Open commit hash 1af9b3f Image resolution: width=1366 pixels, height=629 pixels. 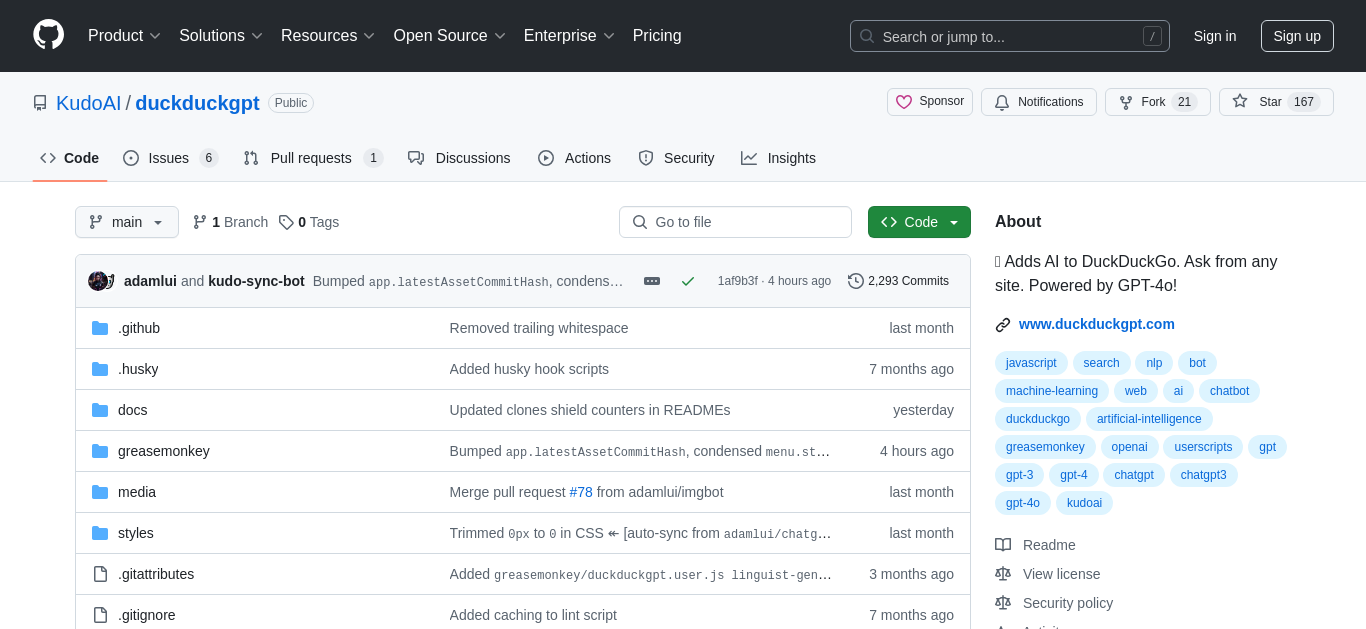pos(737,281)
